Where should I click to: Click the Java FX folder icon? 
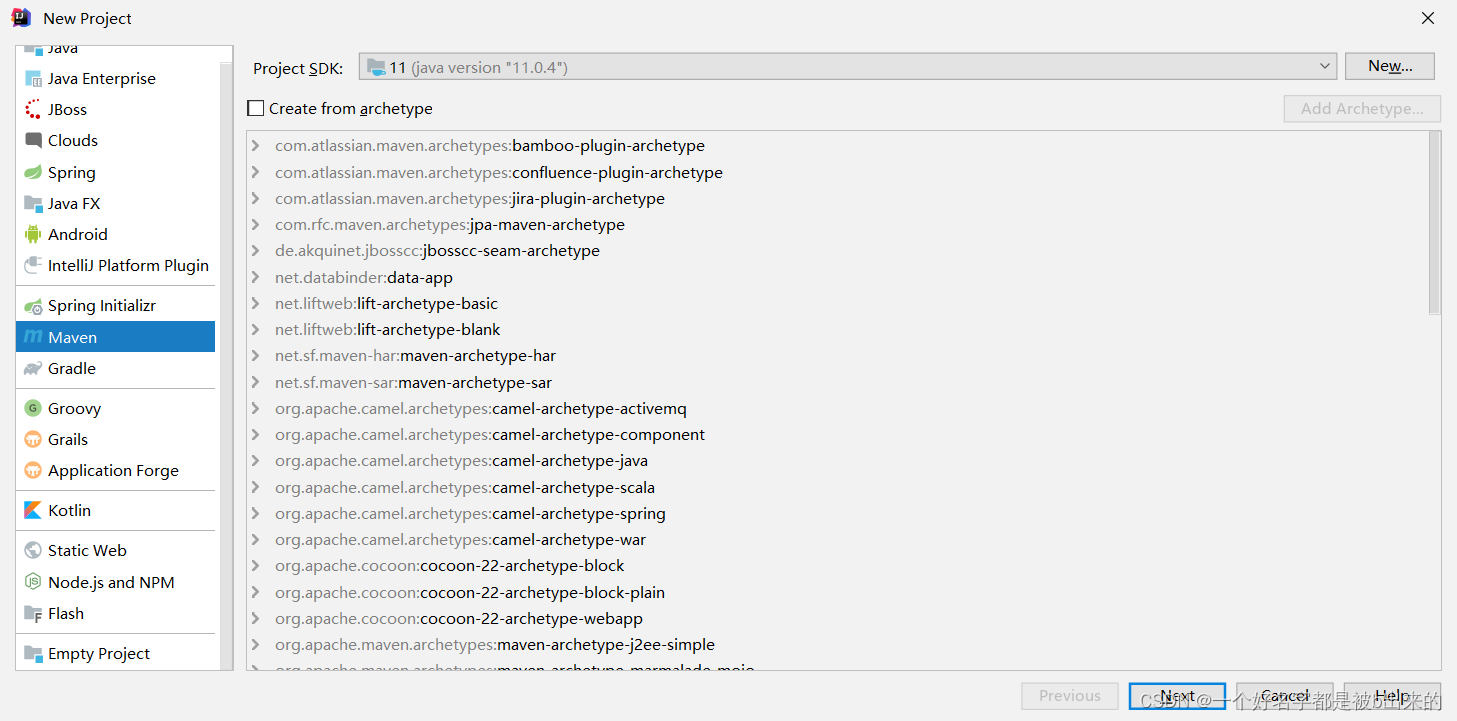coord(33,204)
